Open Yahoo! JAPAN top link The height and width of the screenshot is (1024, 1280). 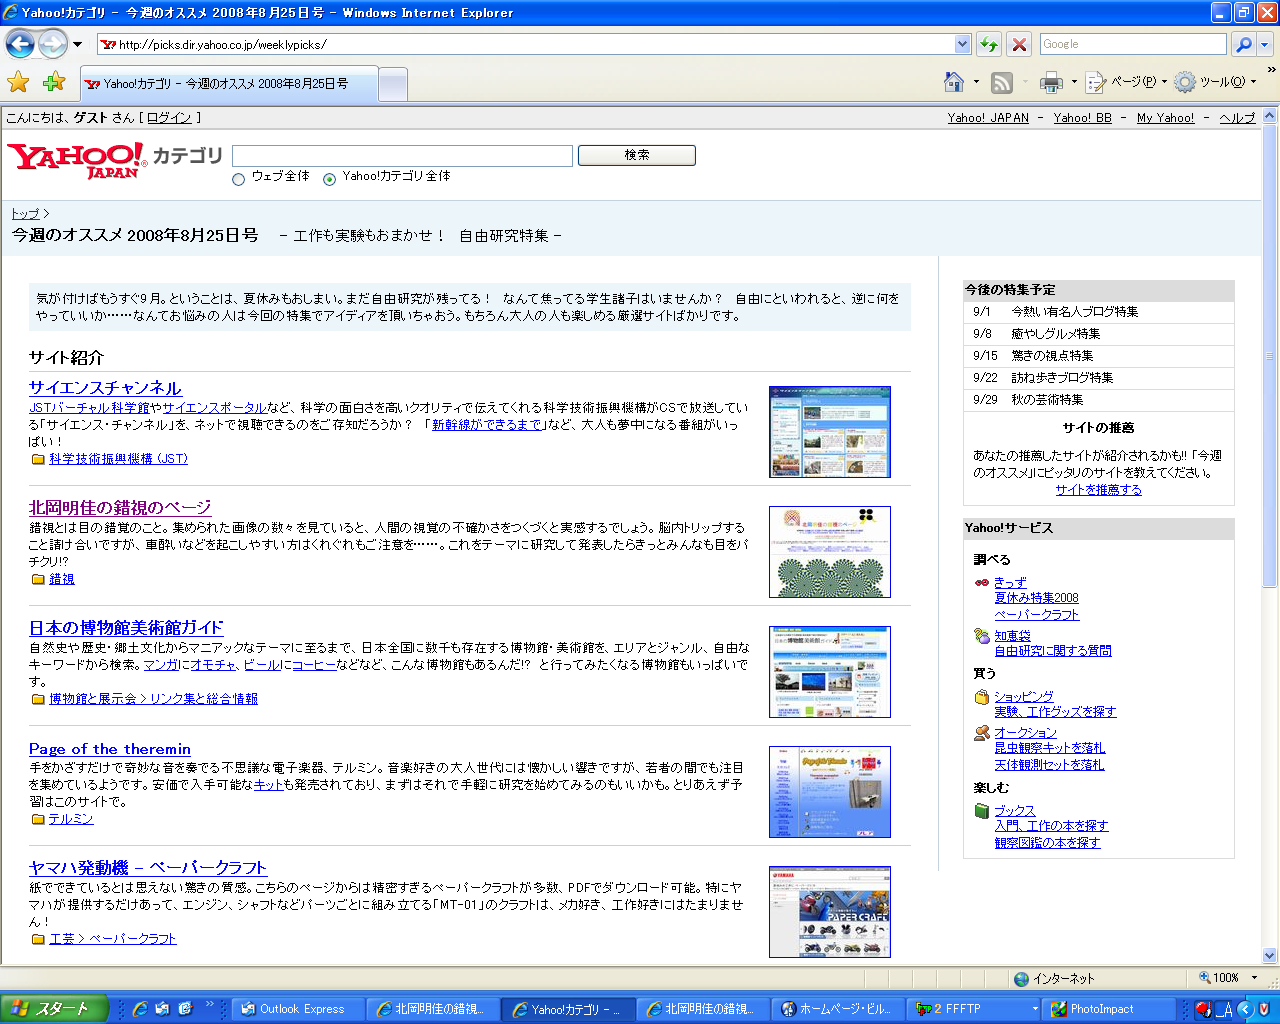coord(988,118)
